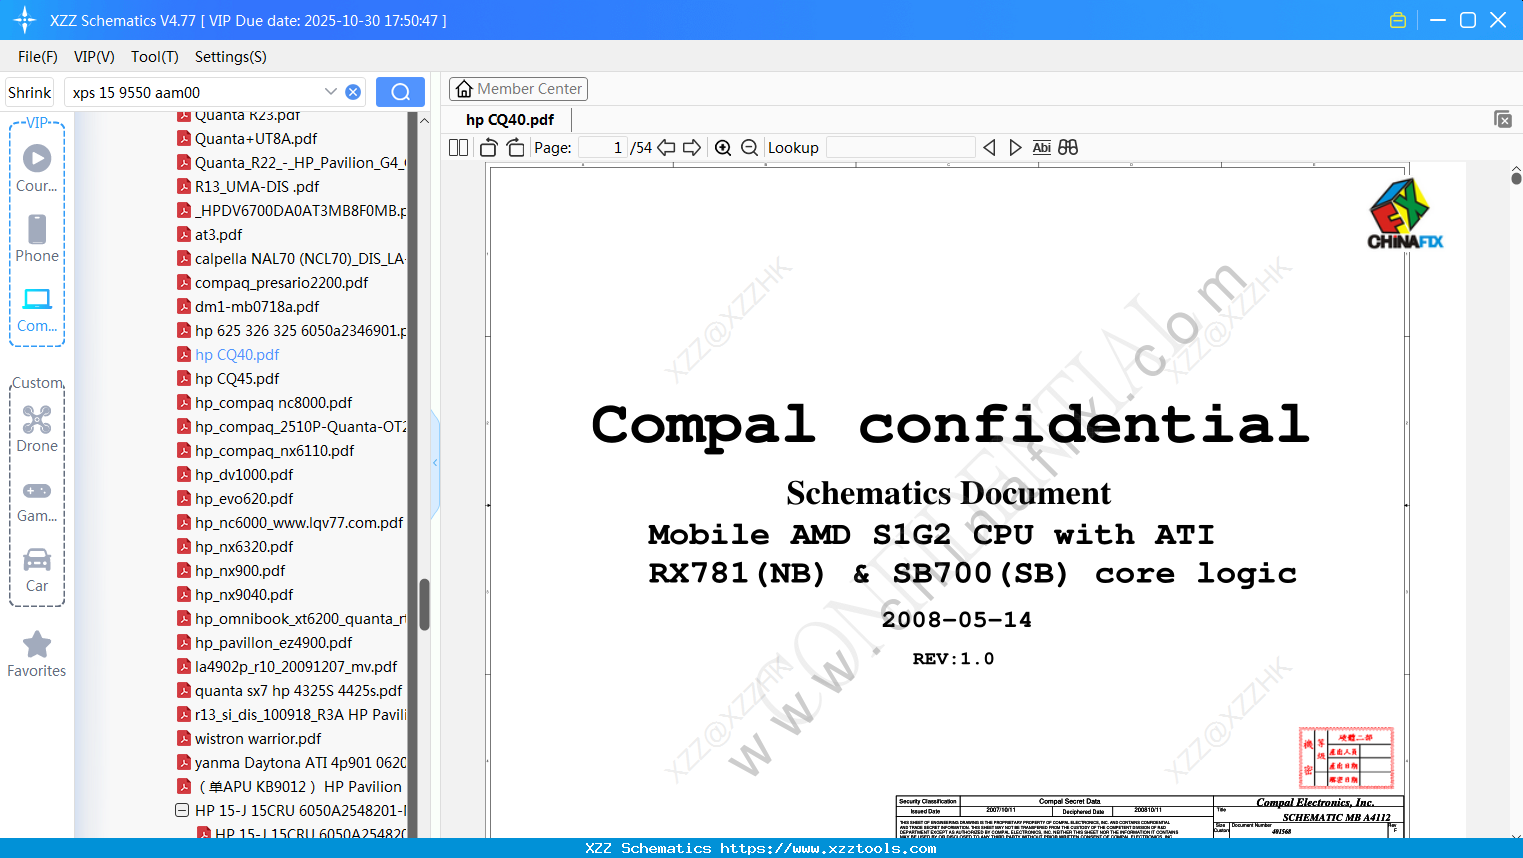Open hp_compaq_nx6110.pdf
The width and height of the screenshot is (1523, 858).
pyautogui.click(x=274, y=451)
